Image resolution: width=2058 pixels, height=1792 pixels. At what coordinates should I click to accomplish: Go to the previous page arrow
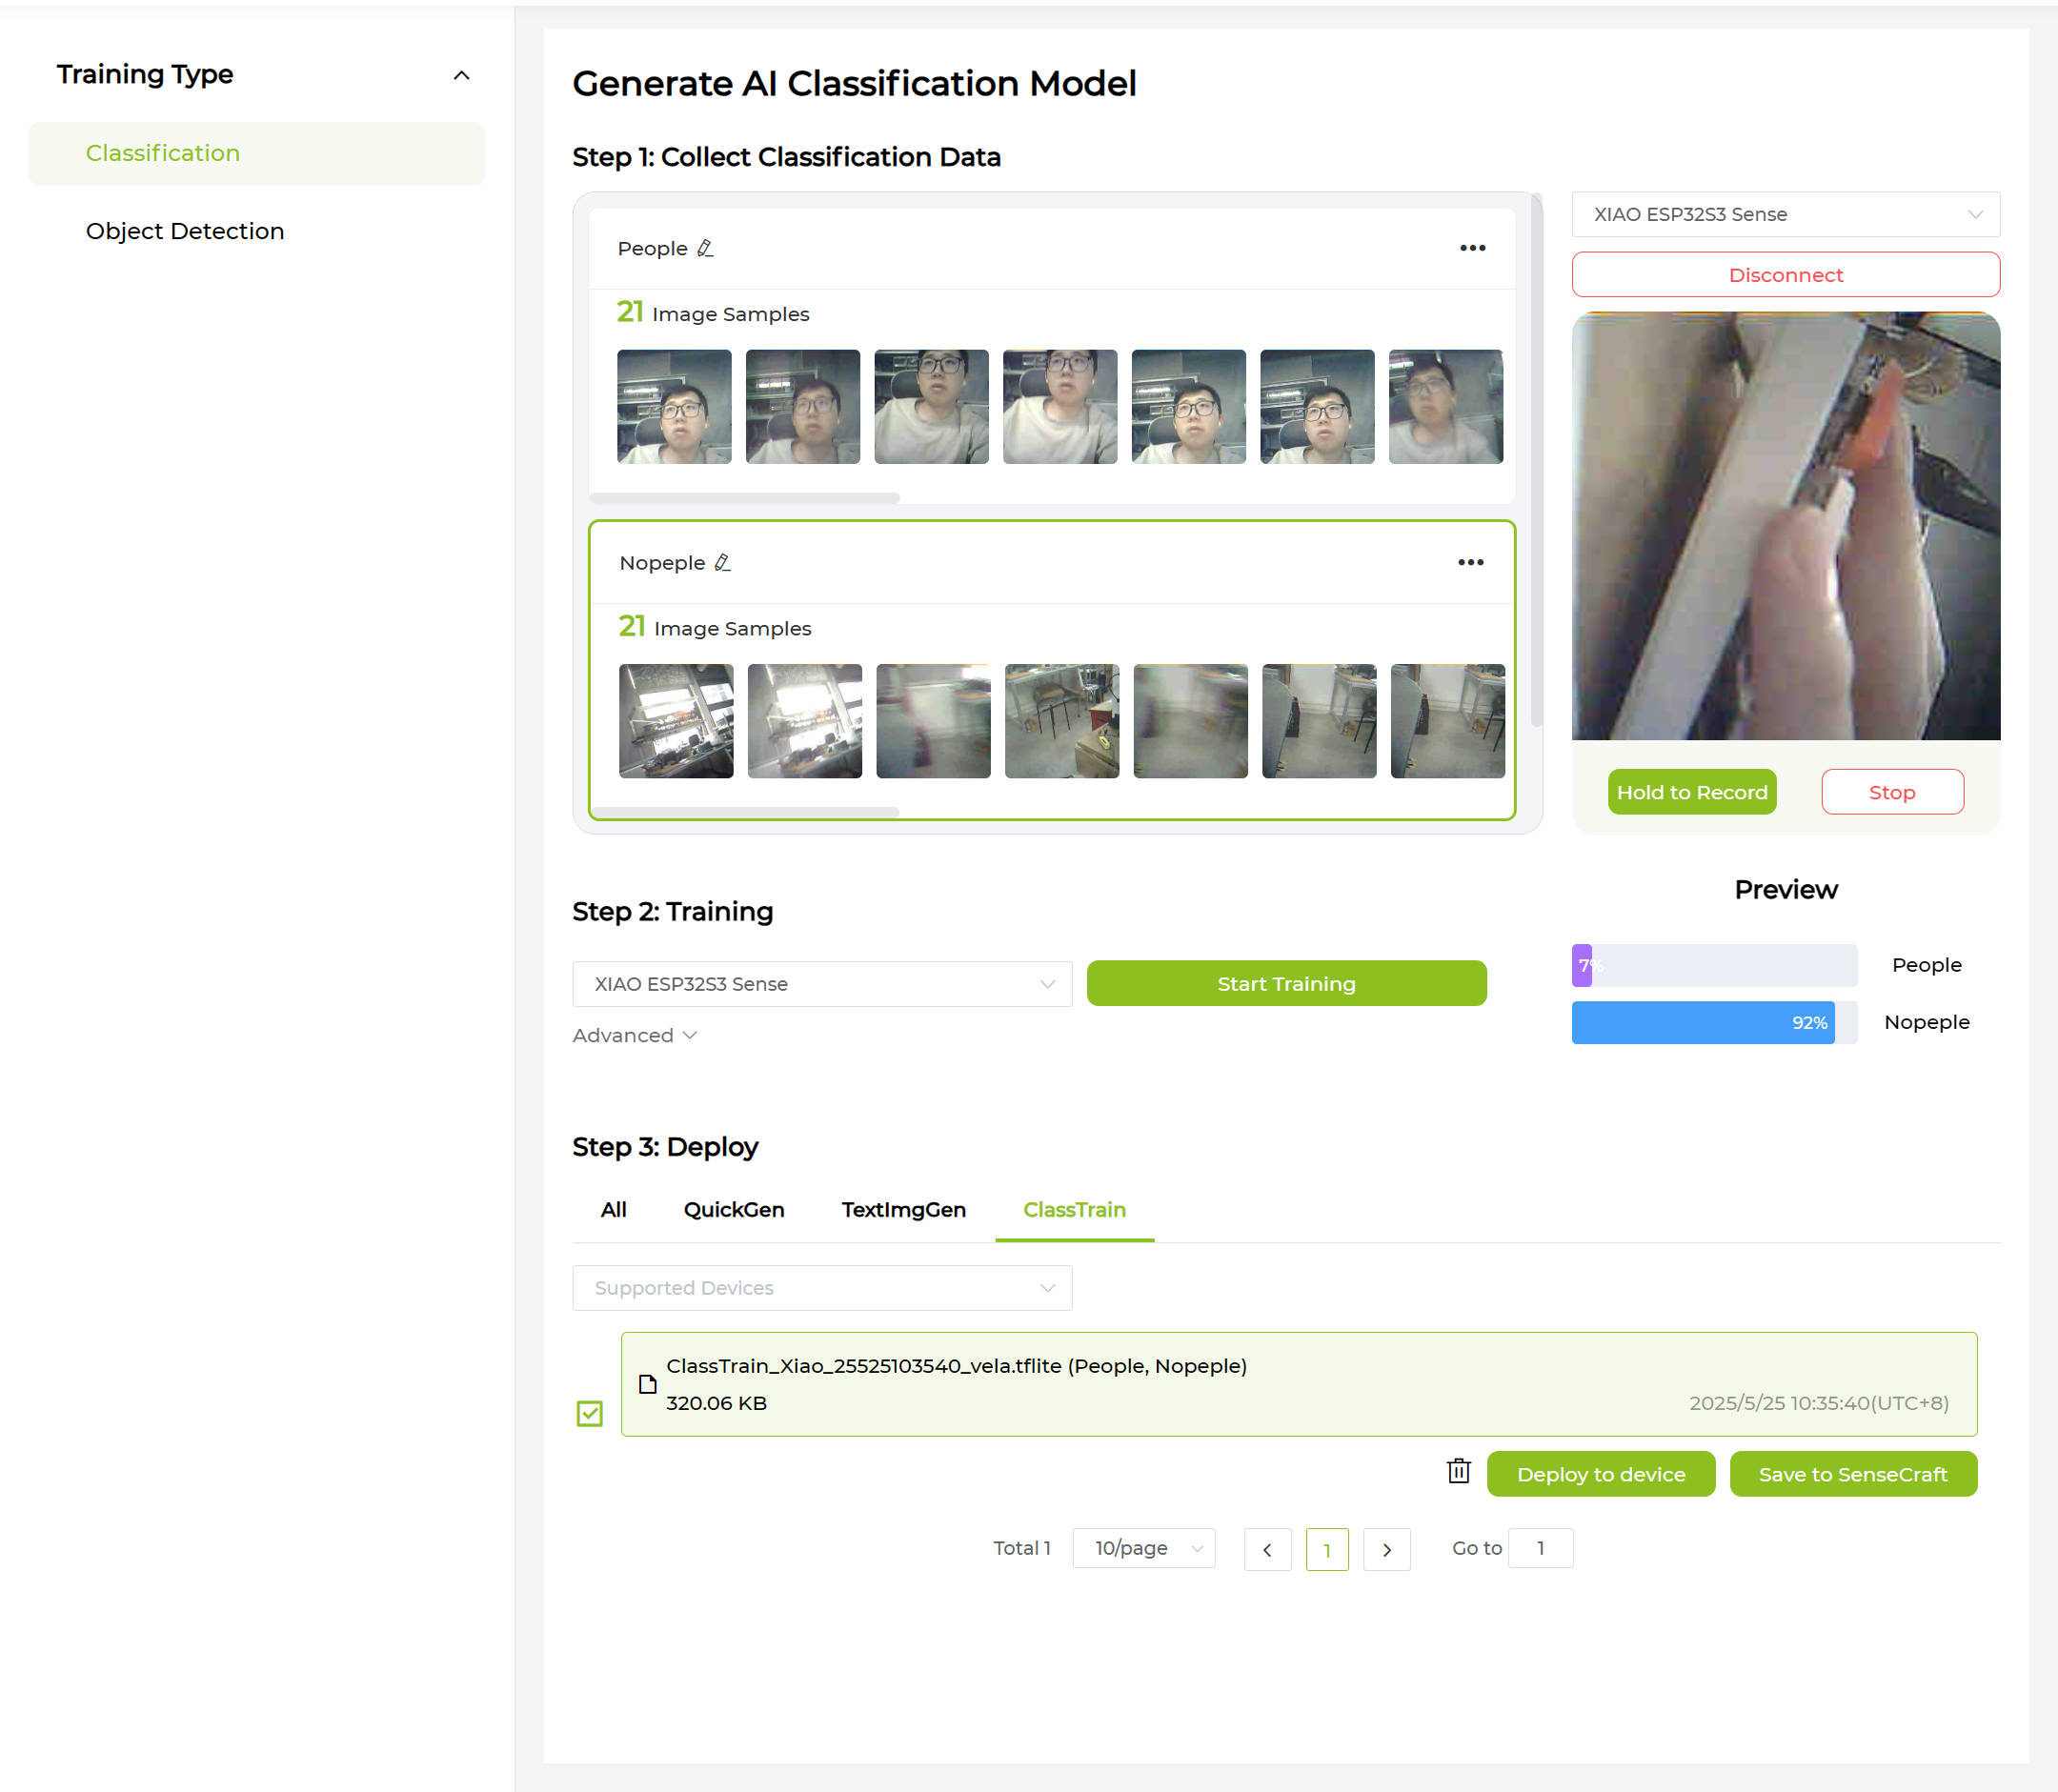(x=1267, y=1549)
